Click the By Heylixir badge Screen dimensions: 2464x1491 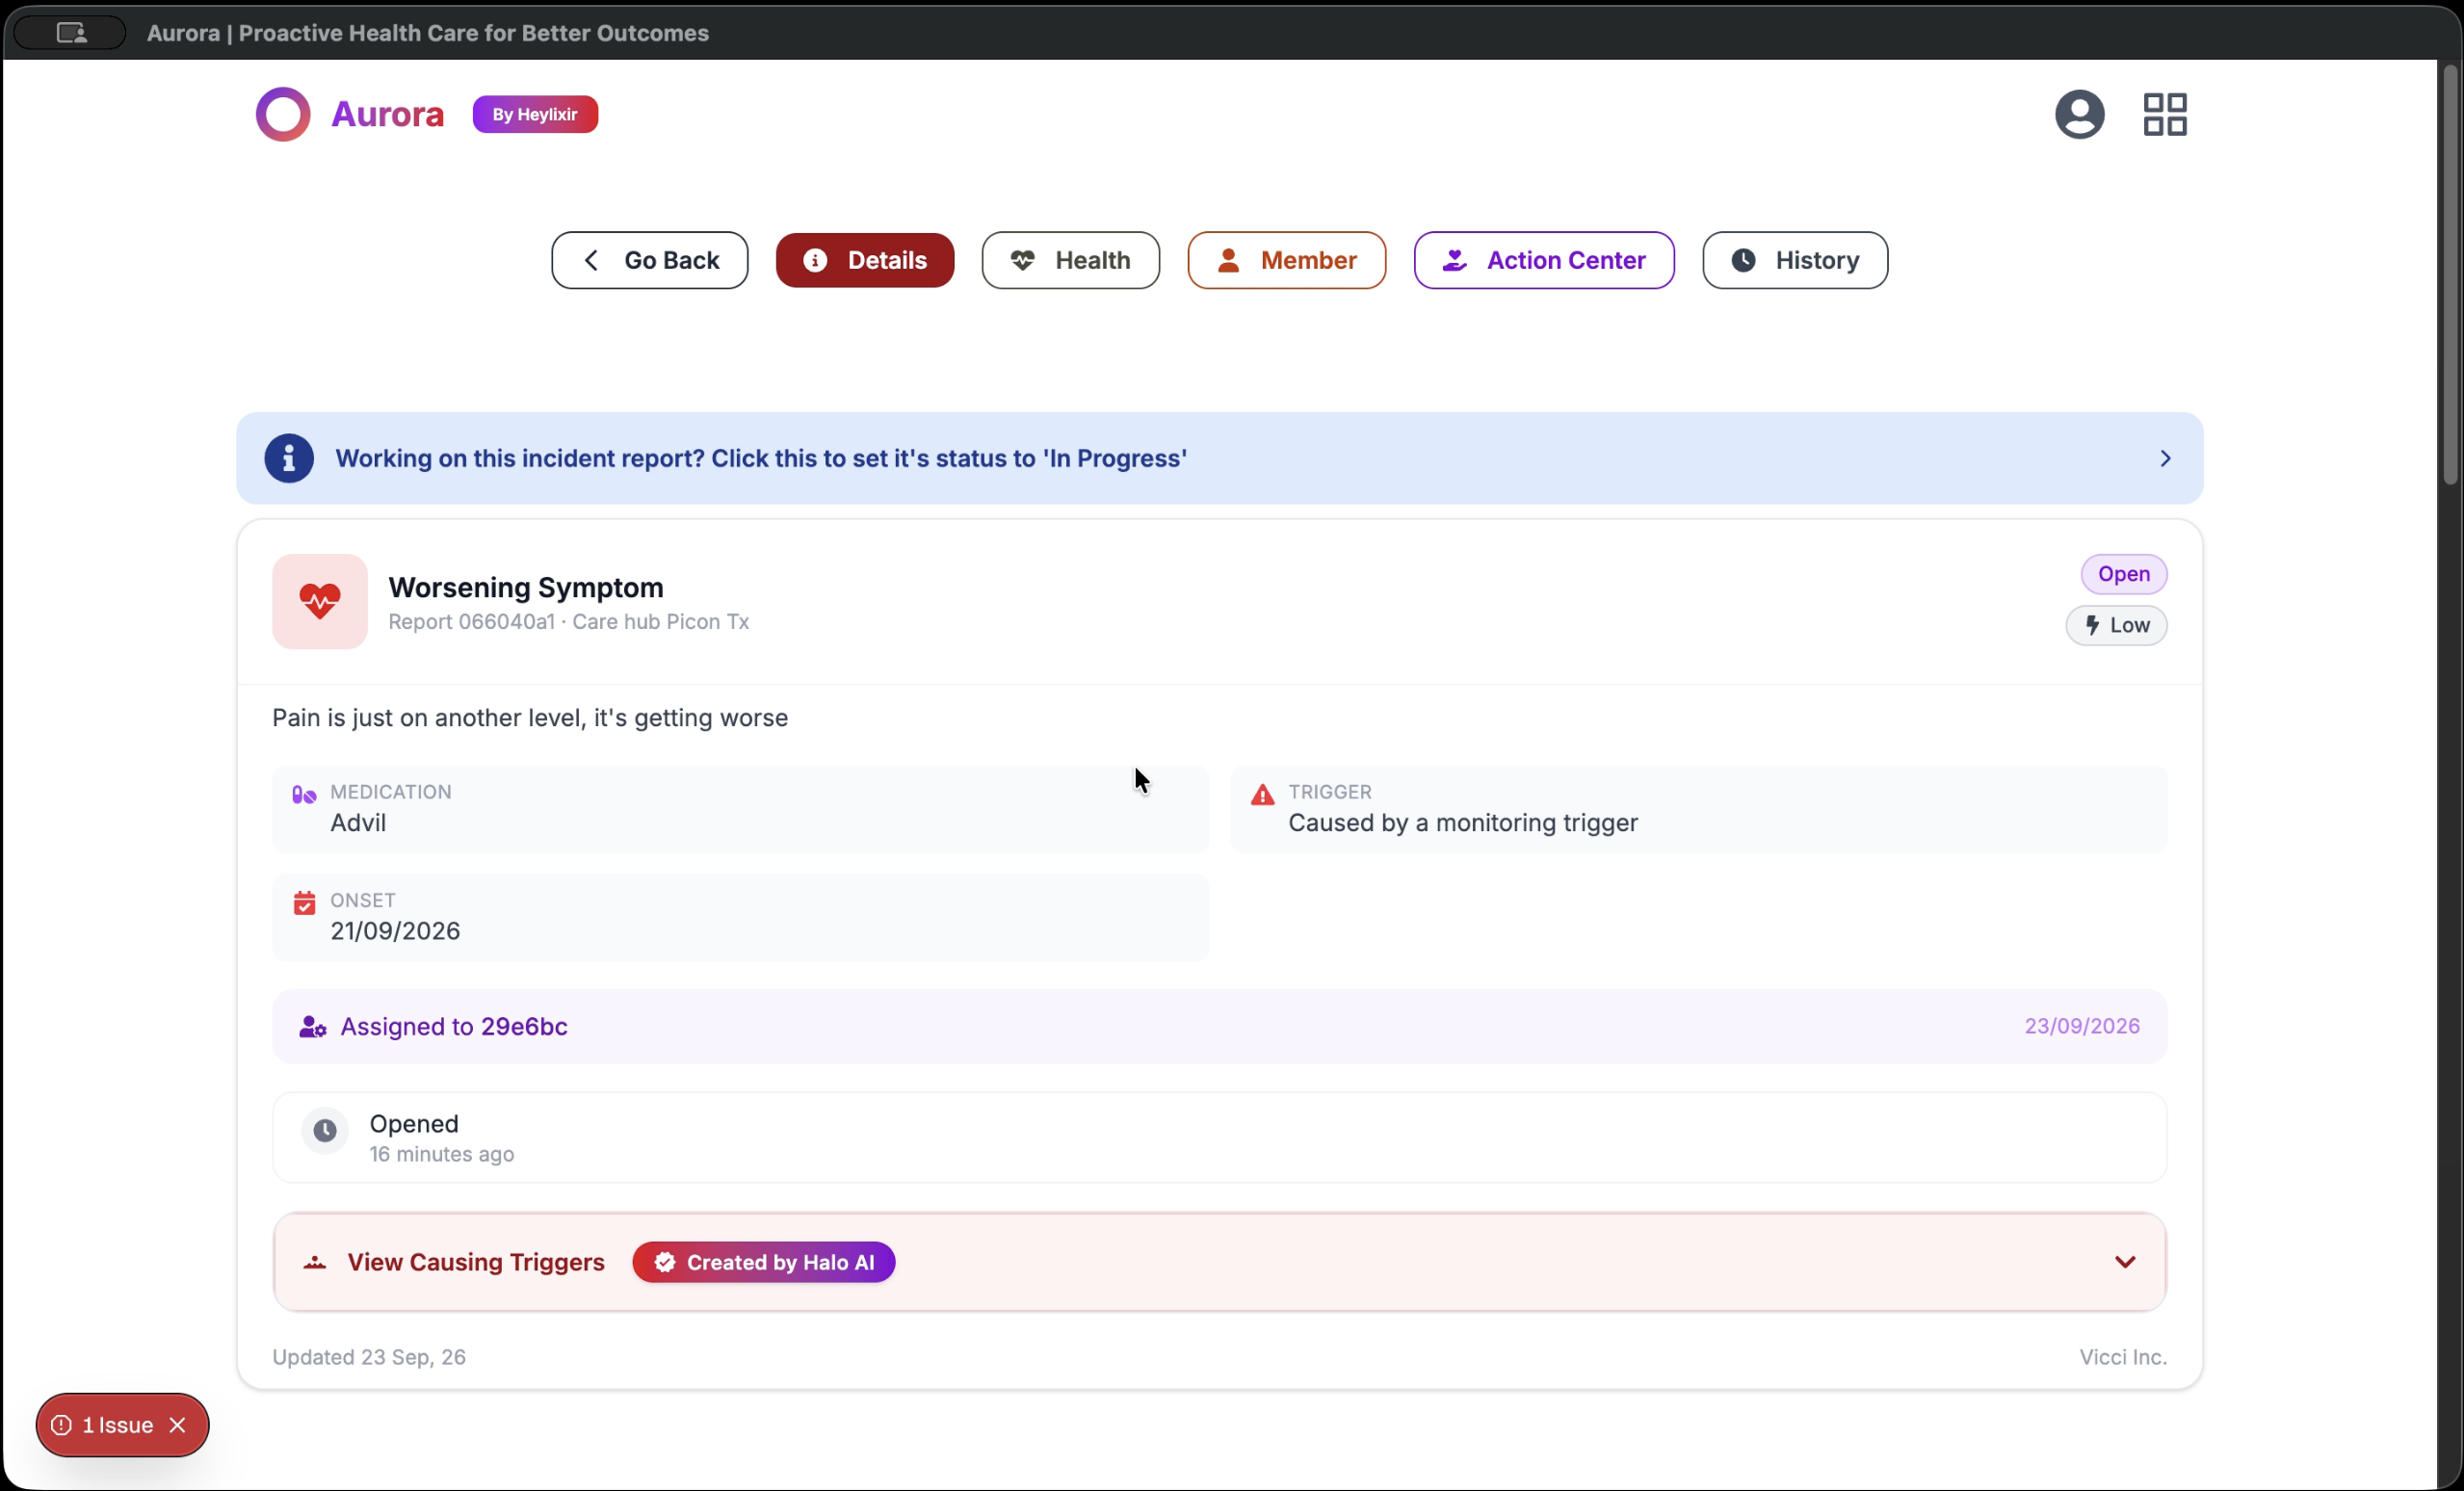click(x=535, y=114)
